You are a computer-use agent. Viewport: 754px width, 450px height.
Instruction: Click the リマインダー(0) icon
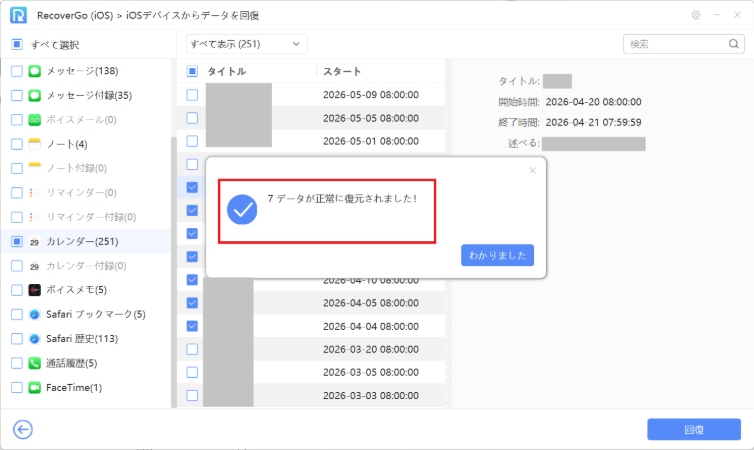pyautogui.click(x=35, y=192)
